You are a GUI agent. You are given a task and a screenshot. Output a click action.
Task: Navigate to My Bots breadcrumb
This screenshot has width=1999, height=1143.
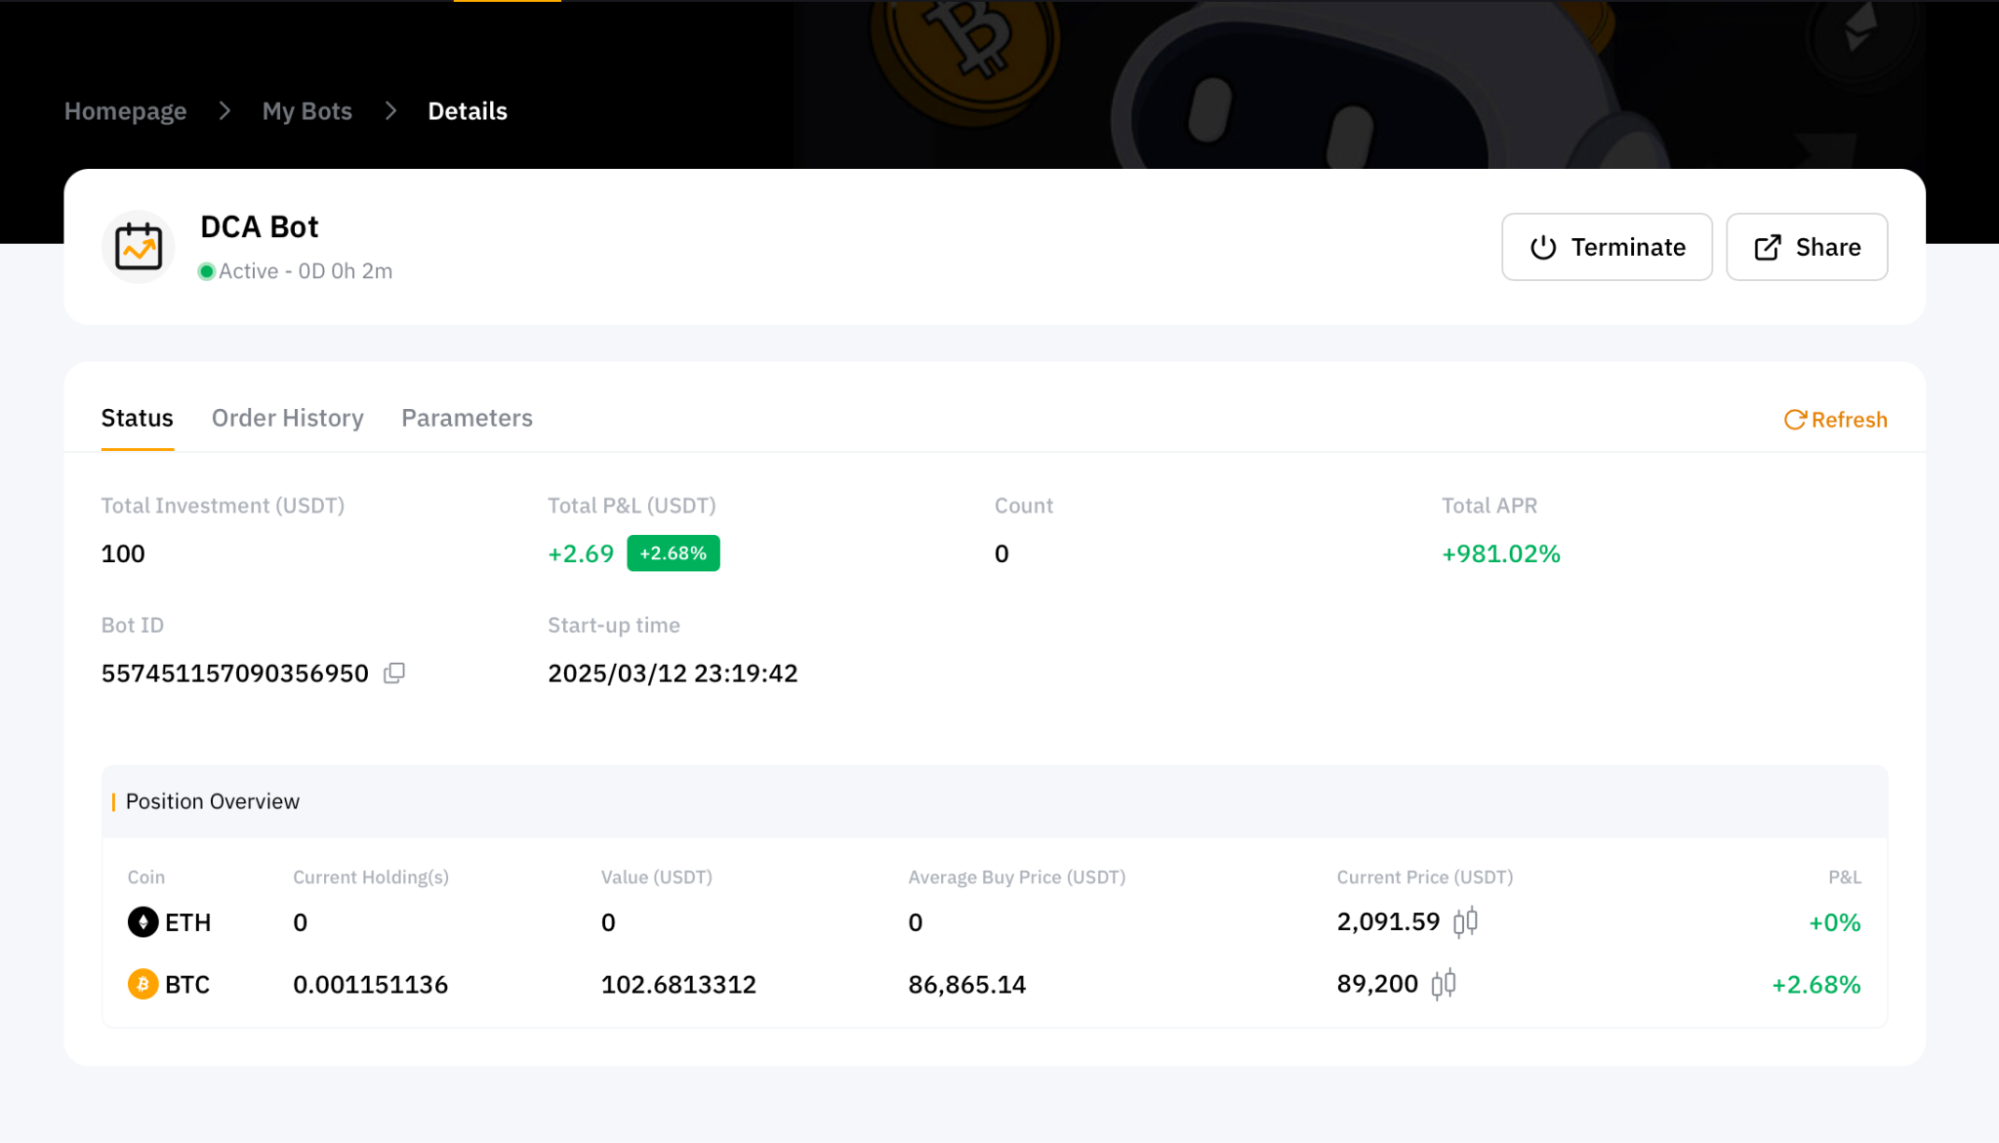306,111
